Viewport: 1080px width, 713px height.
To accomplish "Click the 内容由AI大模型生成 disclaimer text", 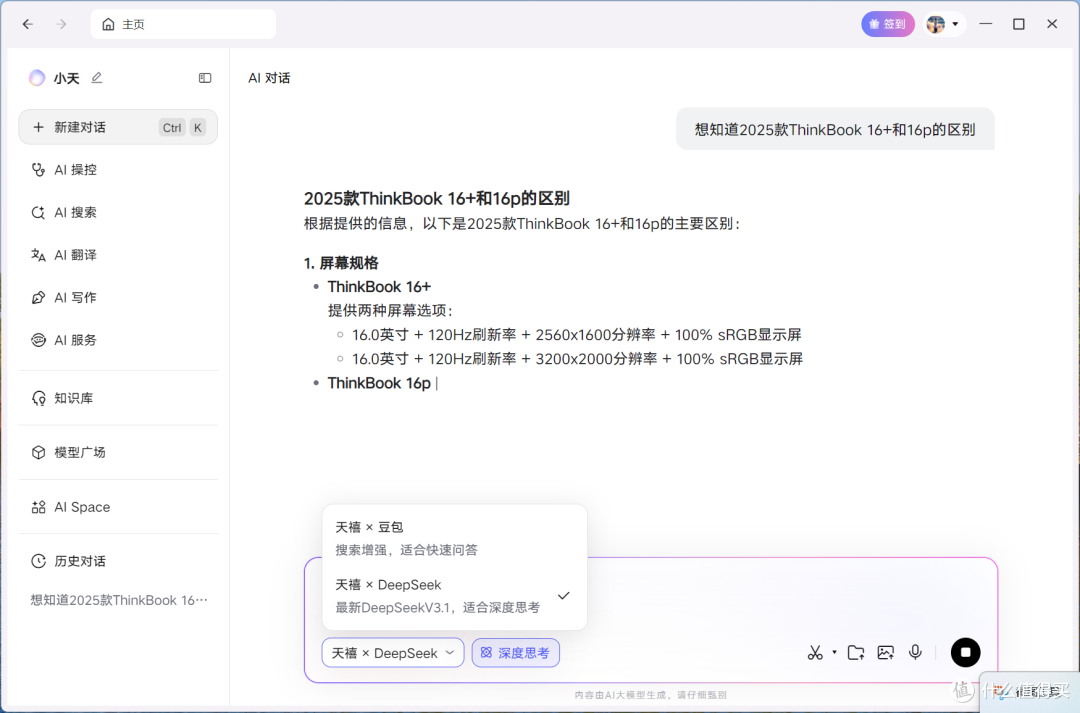I will pyautogui.click(x=650, y=695).
